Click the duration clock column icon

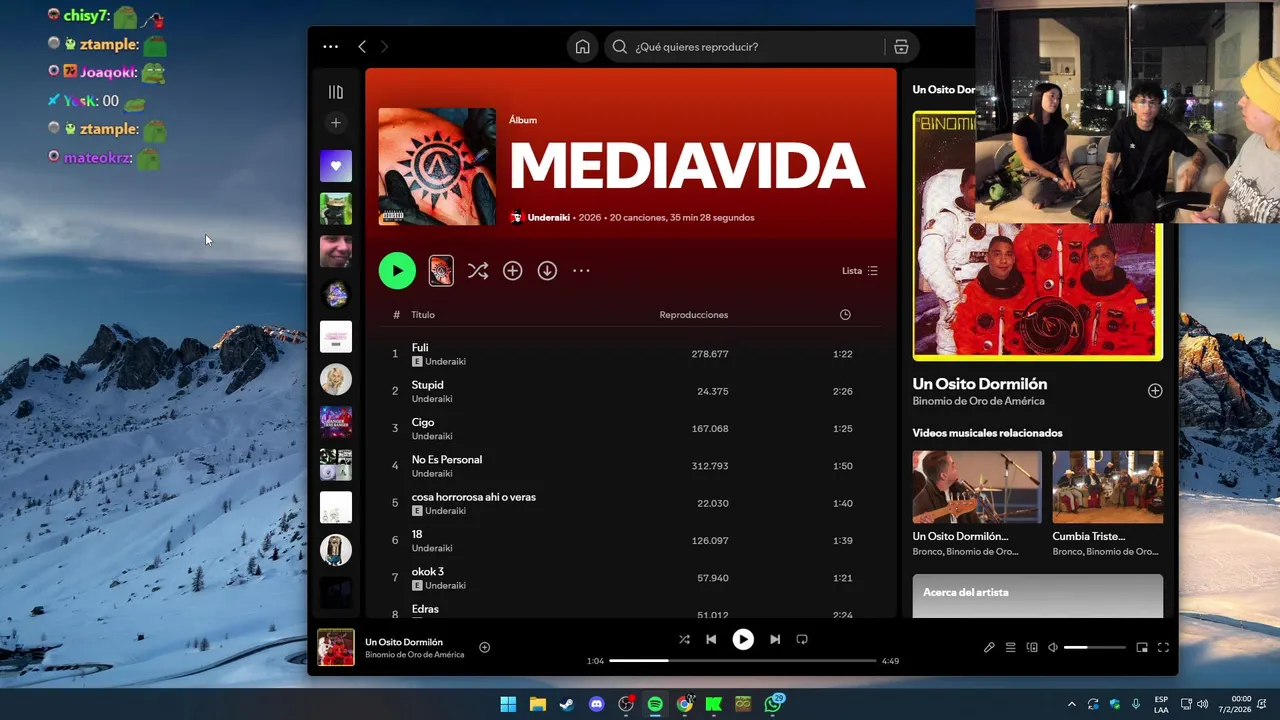(x=845, y=315)
